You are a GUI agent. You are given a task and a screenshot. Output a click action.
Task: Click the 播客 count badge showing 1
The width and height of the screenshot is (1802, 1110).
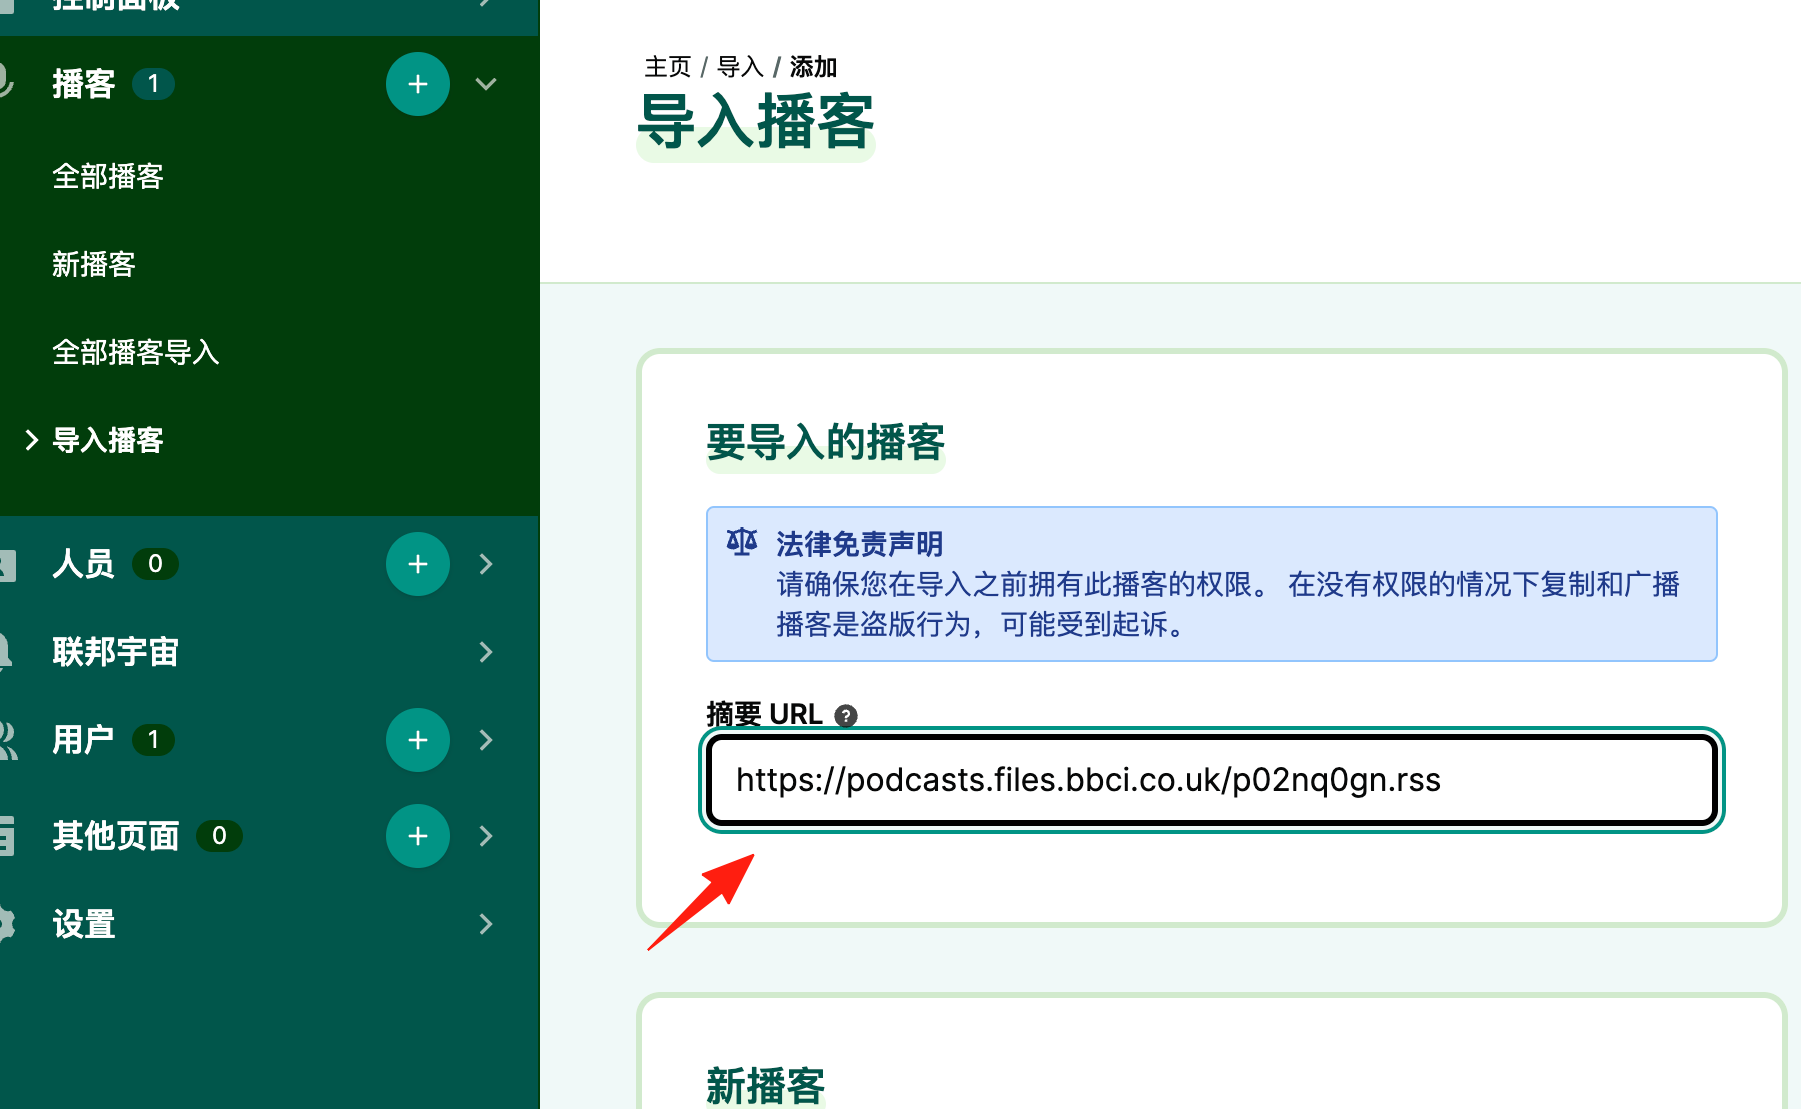click(154, 84)
